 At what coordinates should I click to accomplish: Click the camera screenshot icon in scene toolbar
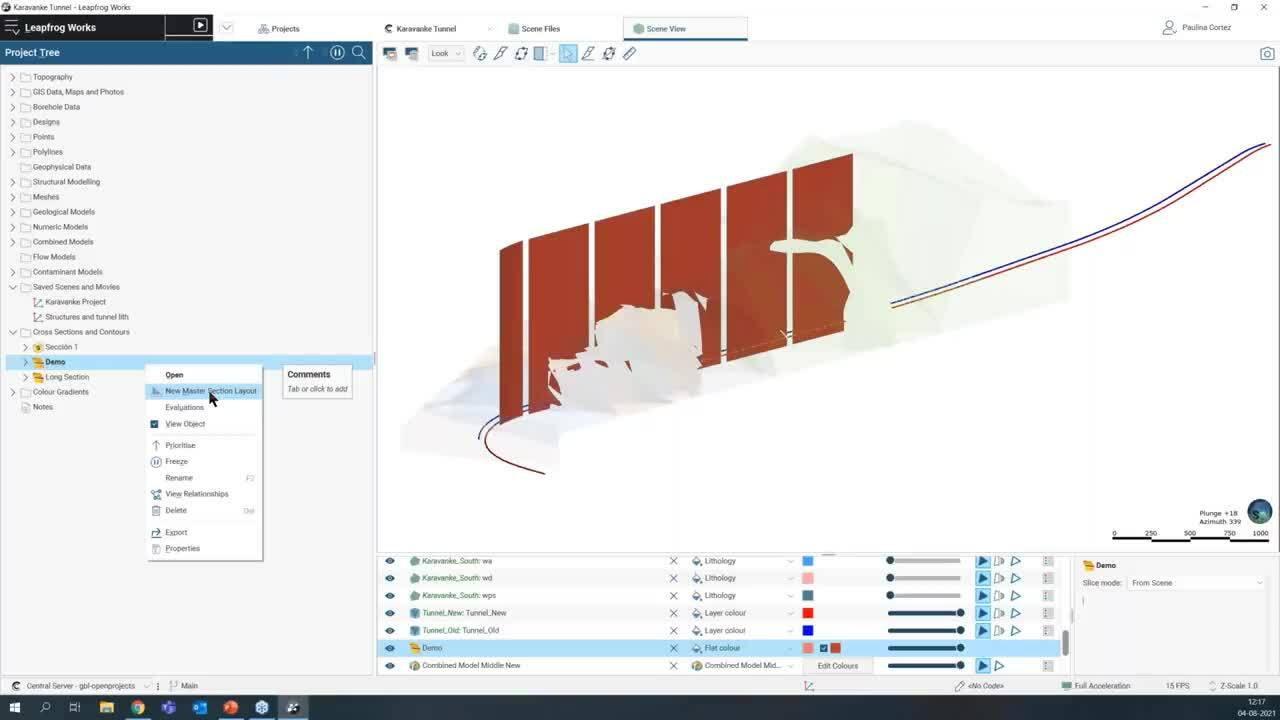(x=1267, y=54)
